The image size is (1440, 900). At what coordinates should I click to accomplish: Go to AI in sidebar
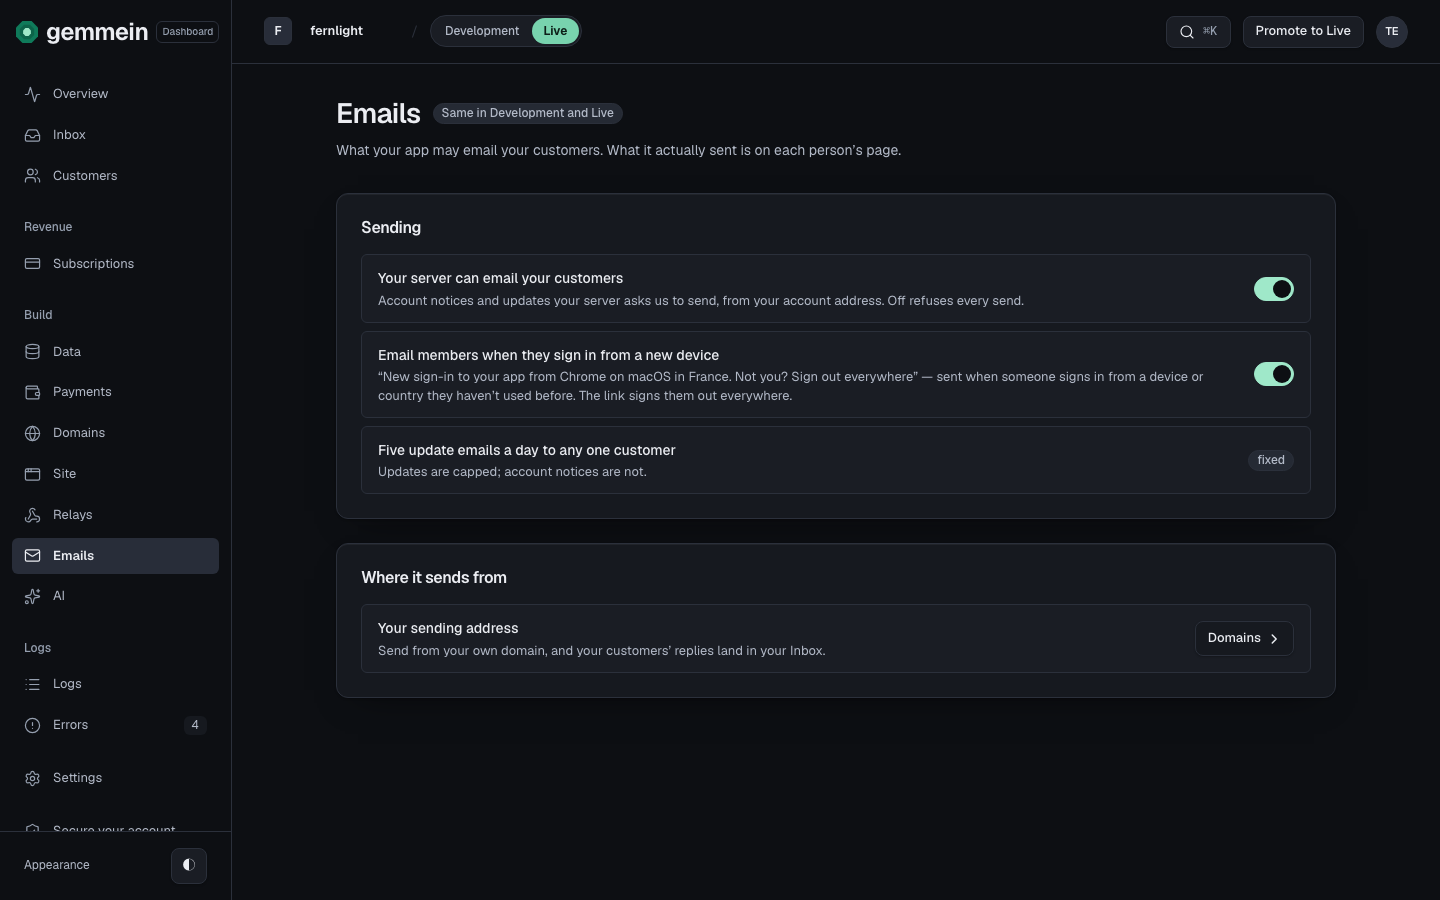coord(115,596)
